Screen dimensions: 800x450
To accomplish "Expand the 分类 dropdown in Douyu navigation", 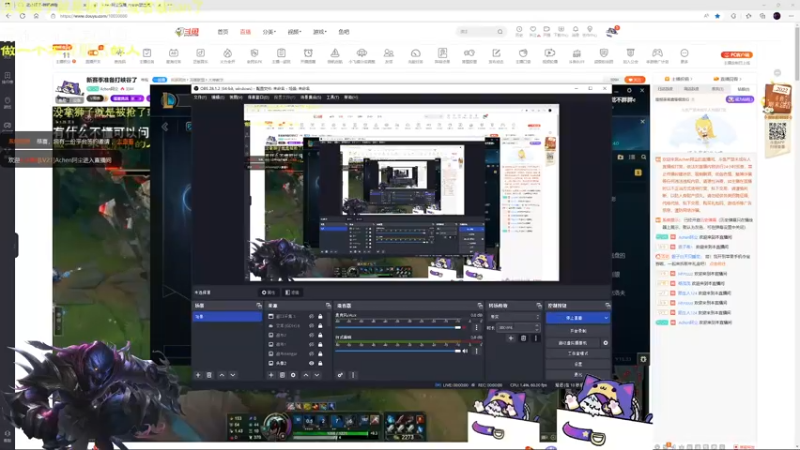I will point(269,32).
